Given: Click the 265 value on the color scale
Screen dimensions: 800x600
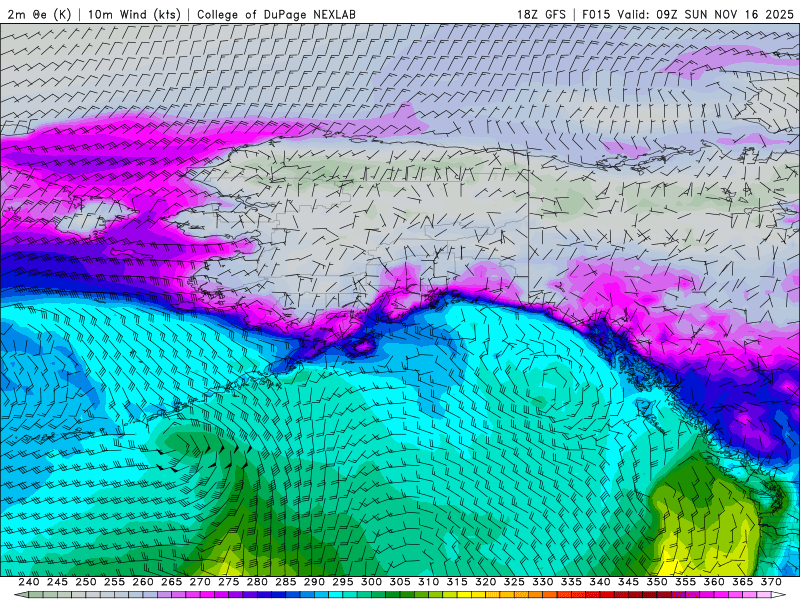Looking at the screenshot, I should point(171,582).
